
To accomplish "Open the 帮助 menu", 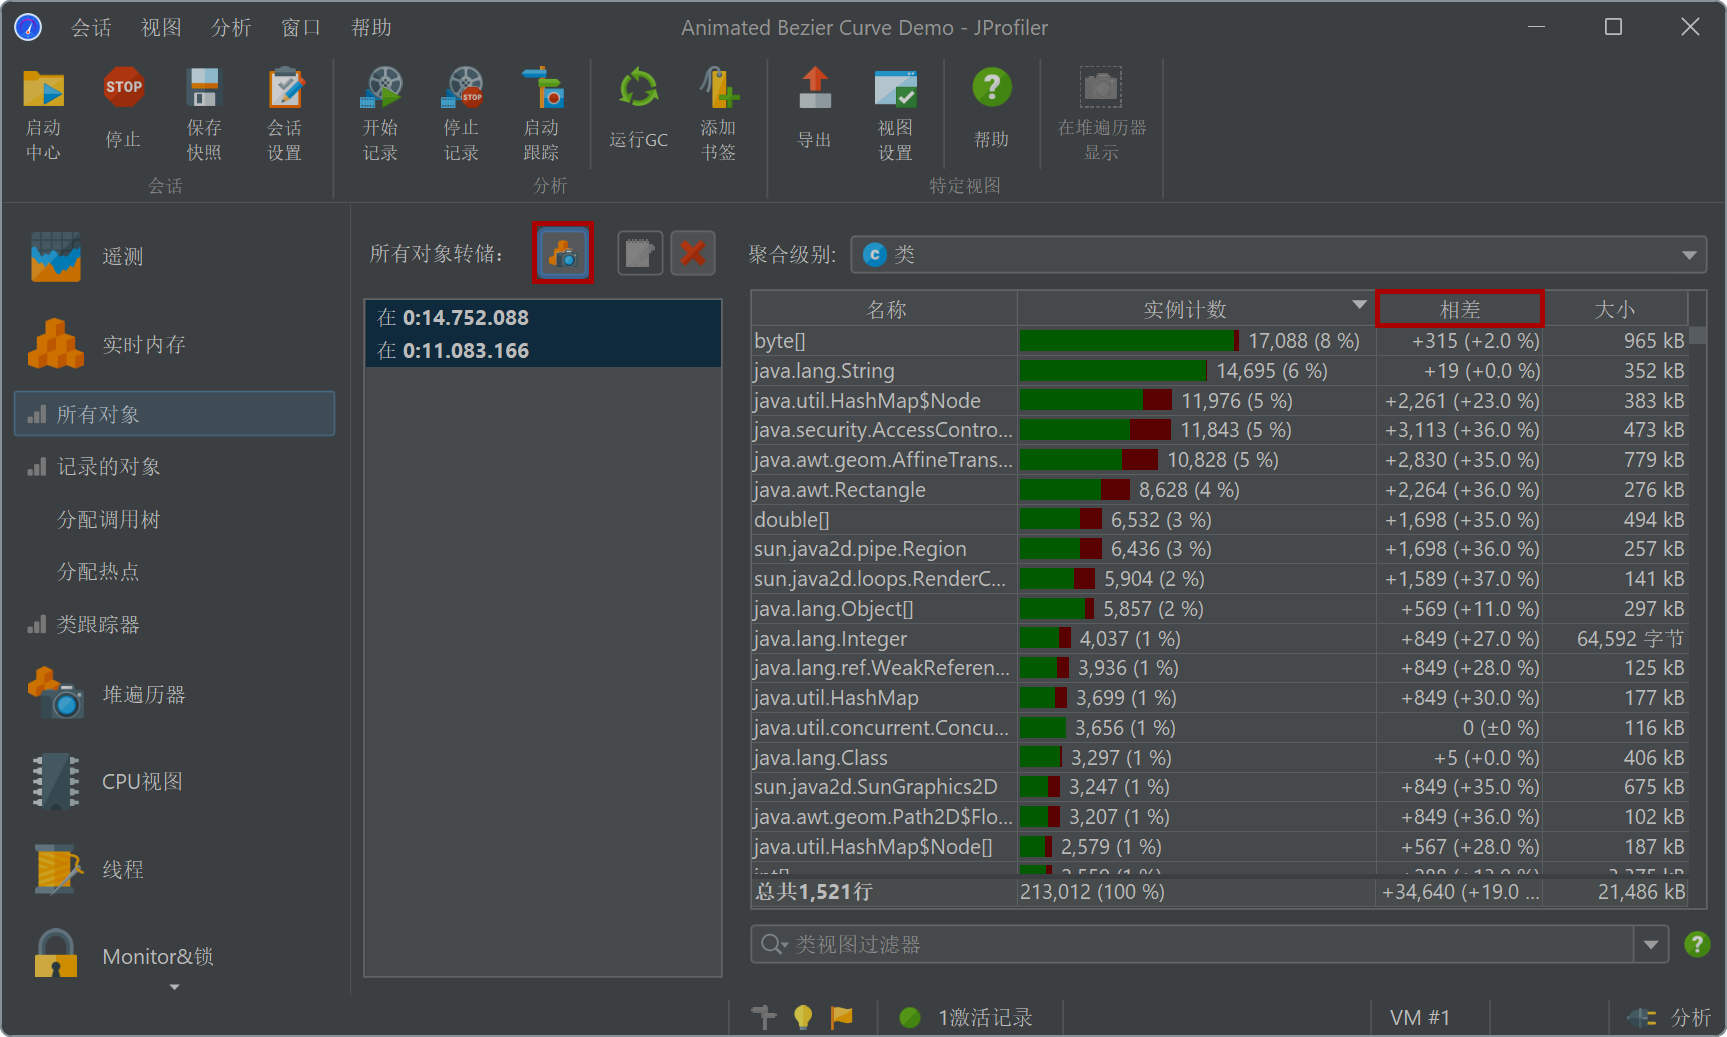I will pos(372,28).
